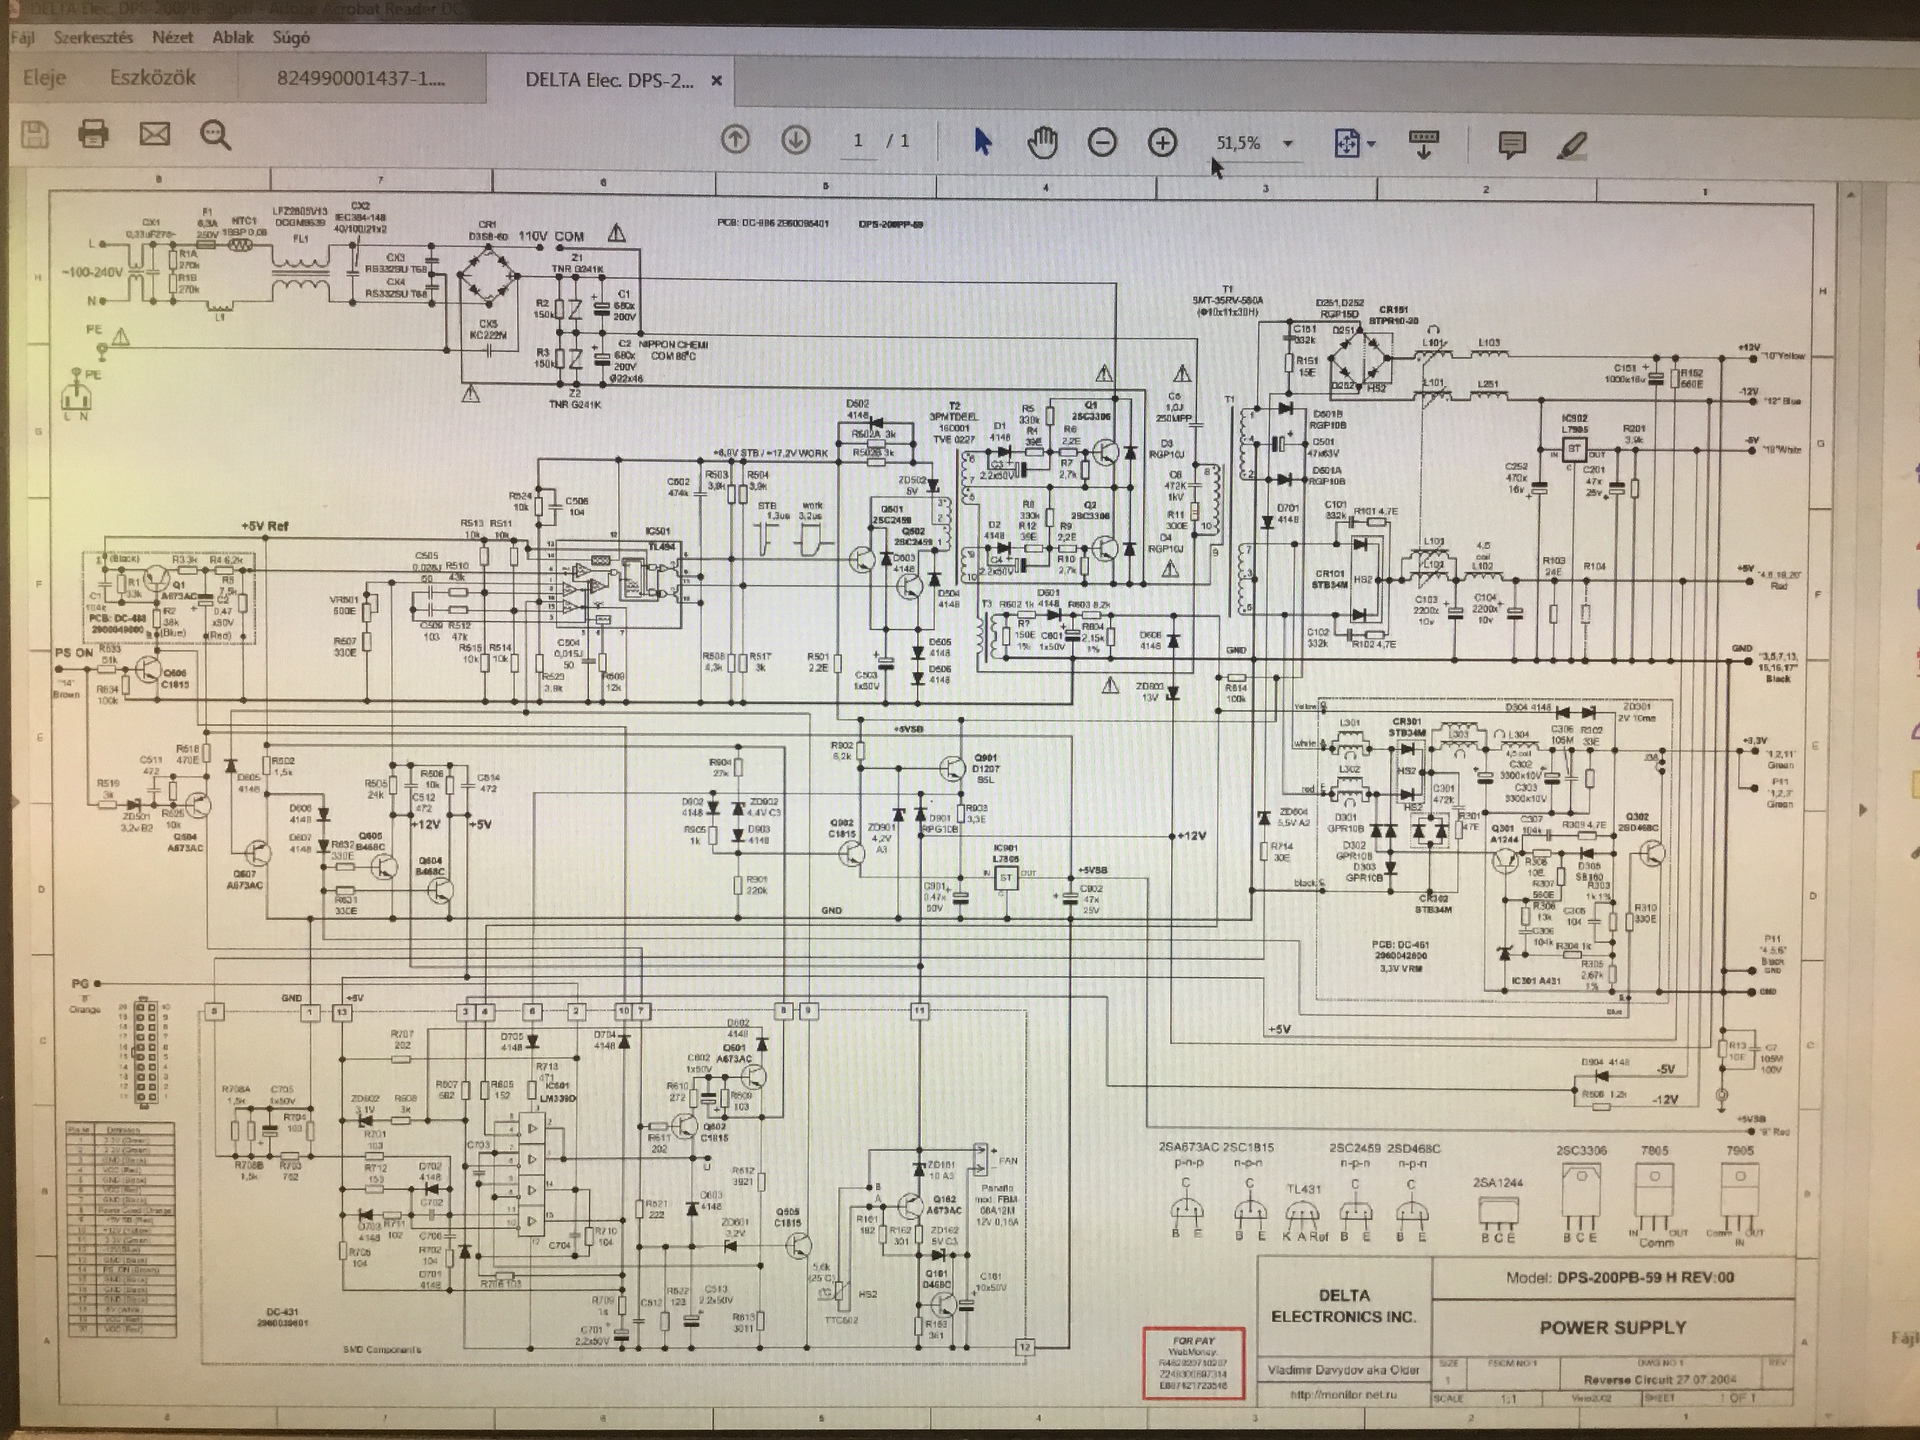Add a sticky note comment

(x=1512, y=145)
